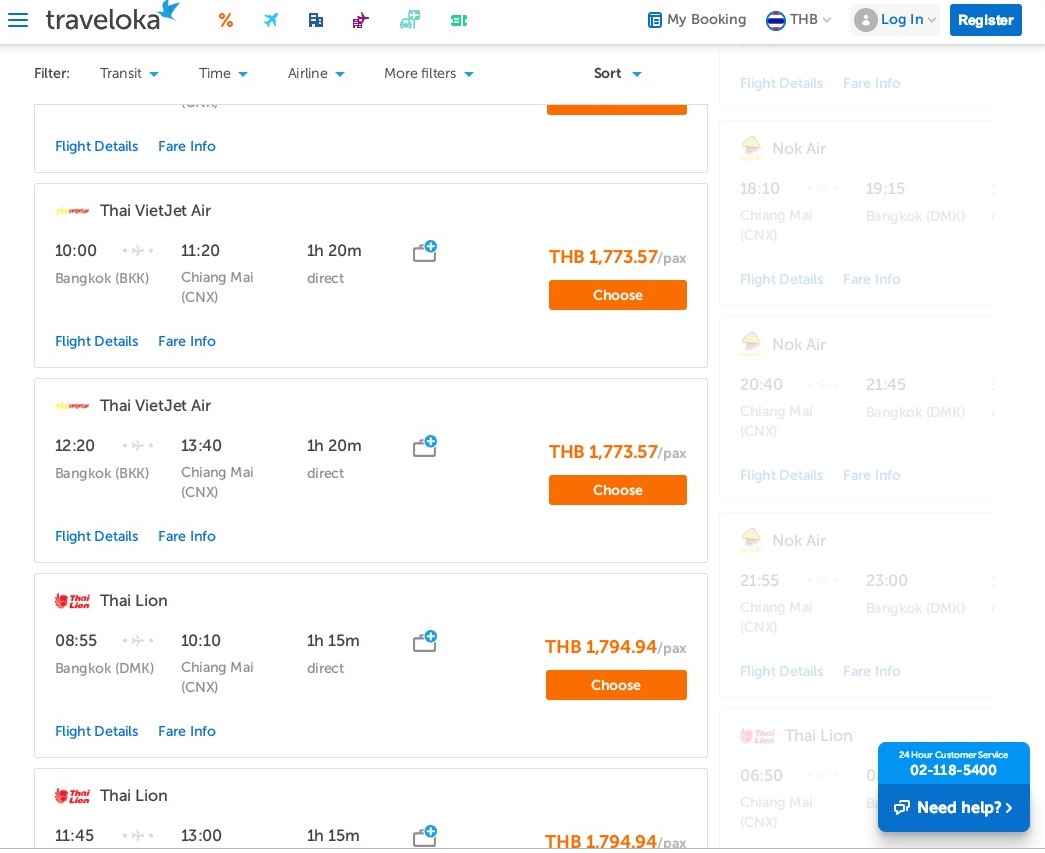Click customer service number 02-118-5400

pyautogui.click(x=953, y=770)
